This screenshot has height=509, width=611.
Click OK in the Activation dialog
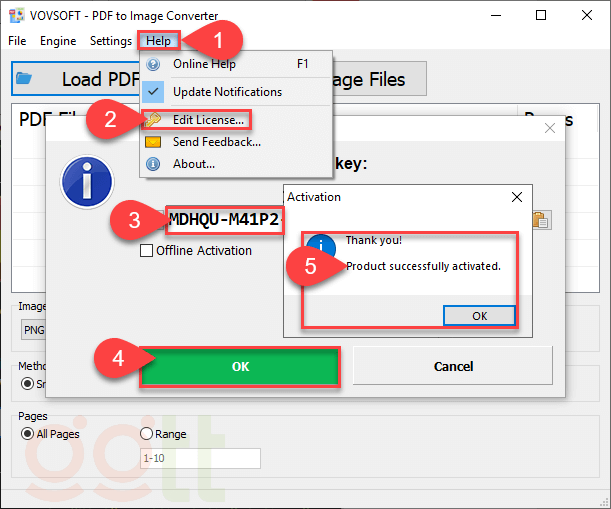click(x=479, y=316)
